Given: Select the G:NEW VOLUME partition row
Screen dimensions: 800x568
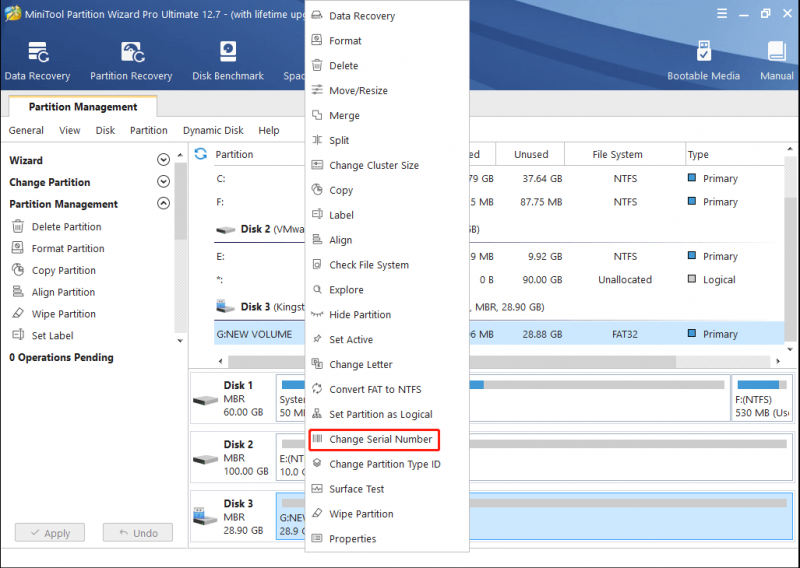Looking at the screenshot, I should (499, 334).
